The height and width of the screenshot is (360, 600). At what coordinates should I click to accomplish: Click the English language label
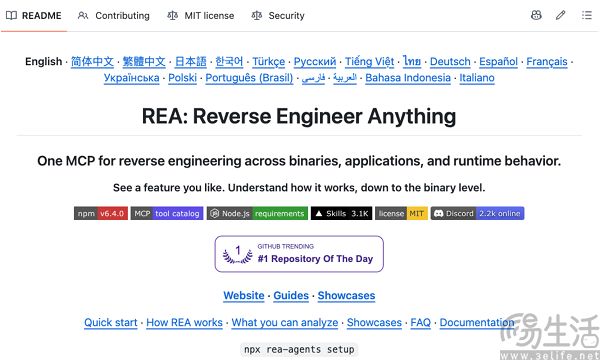[x=44, y=62]
